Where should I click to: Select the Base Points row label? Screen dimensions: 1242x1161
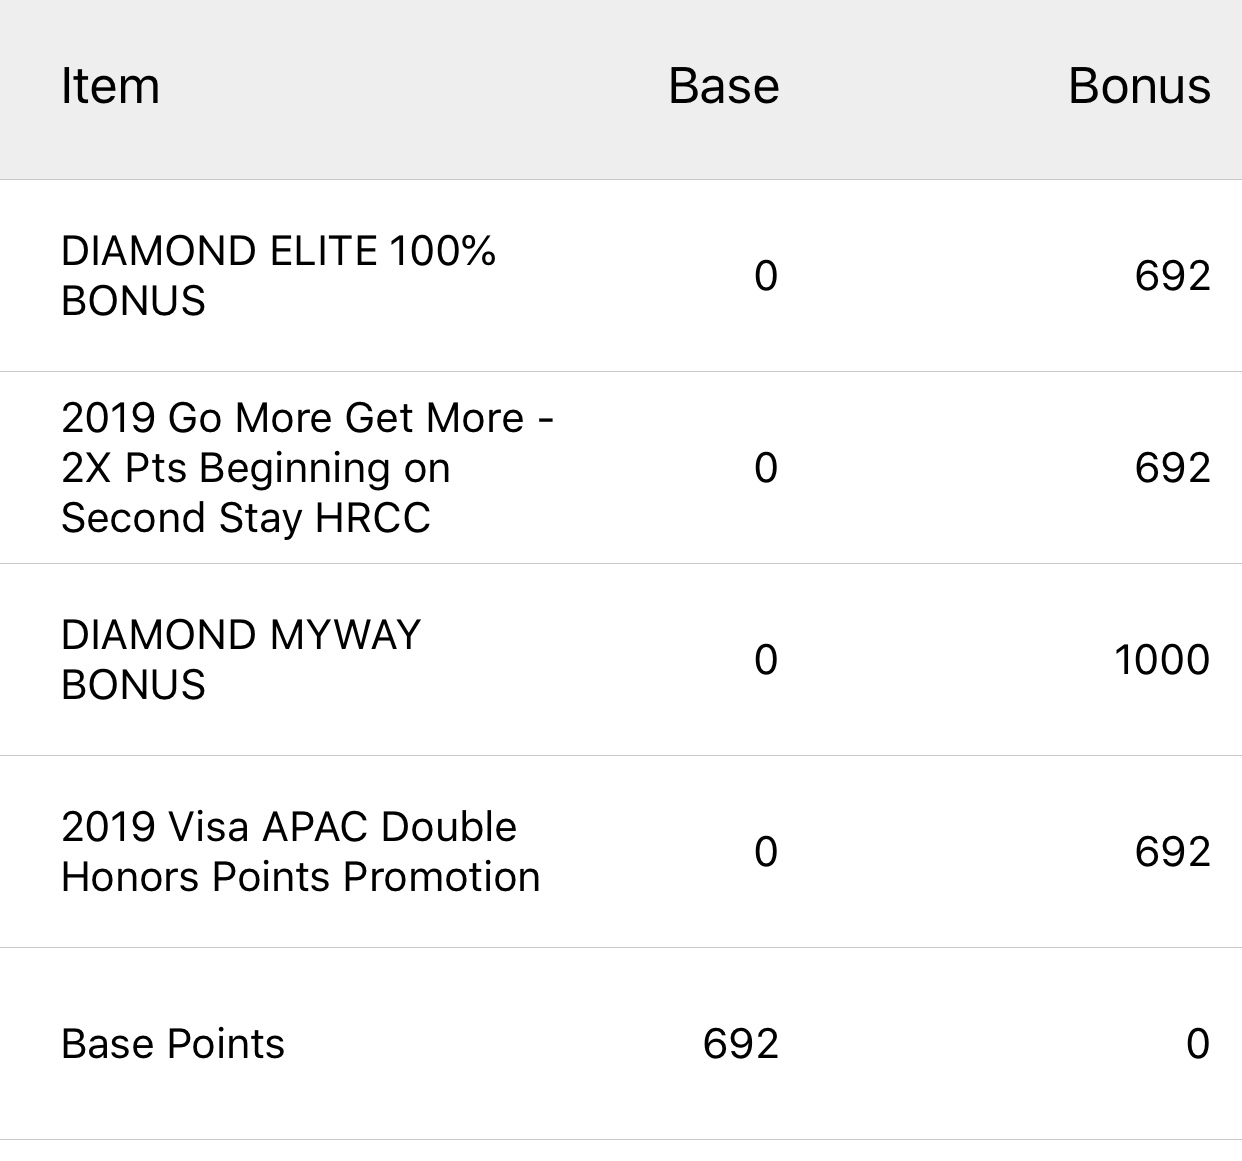point(173,1044)
